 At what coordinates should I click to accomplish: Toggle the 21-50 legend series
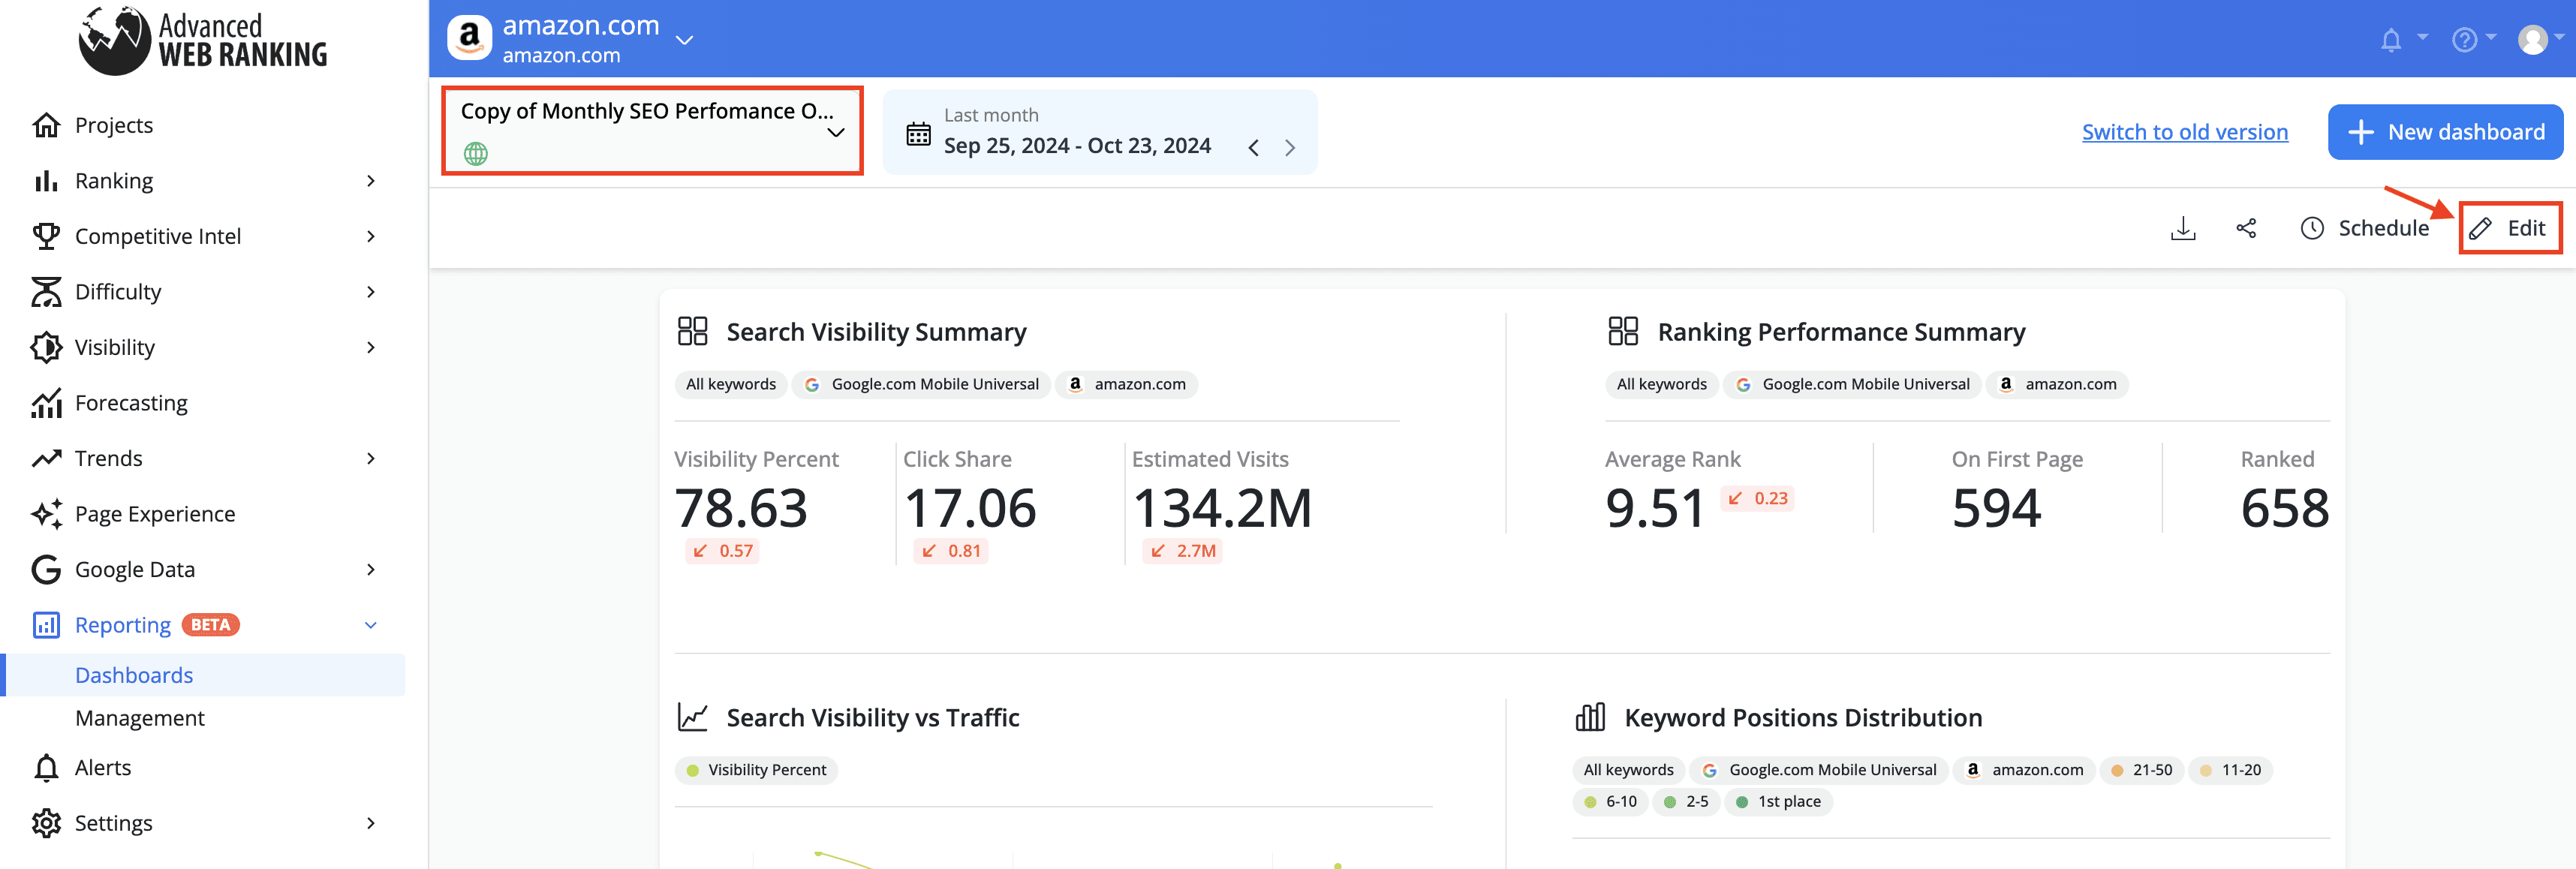coord(2142,770)
